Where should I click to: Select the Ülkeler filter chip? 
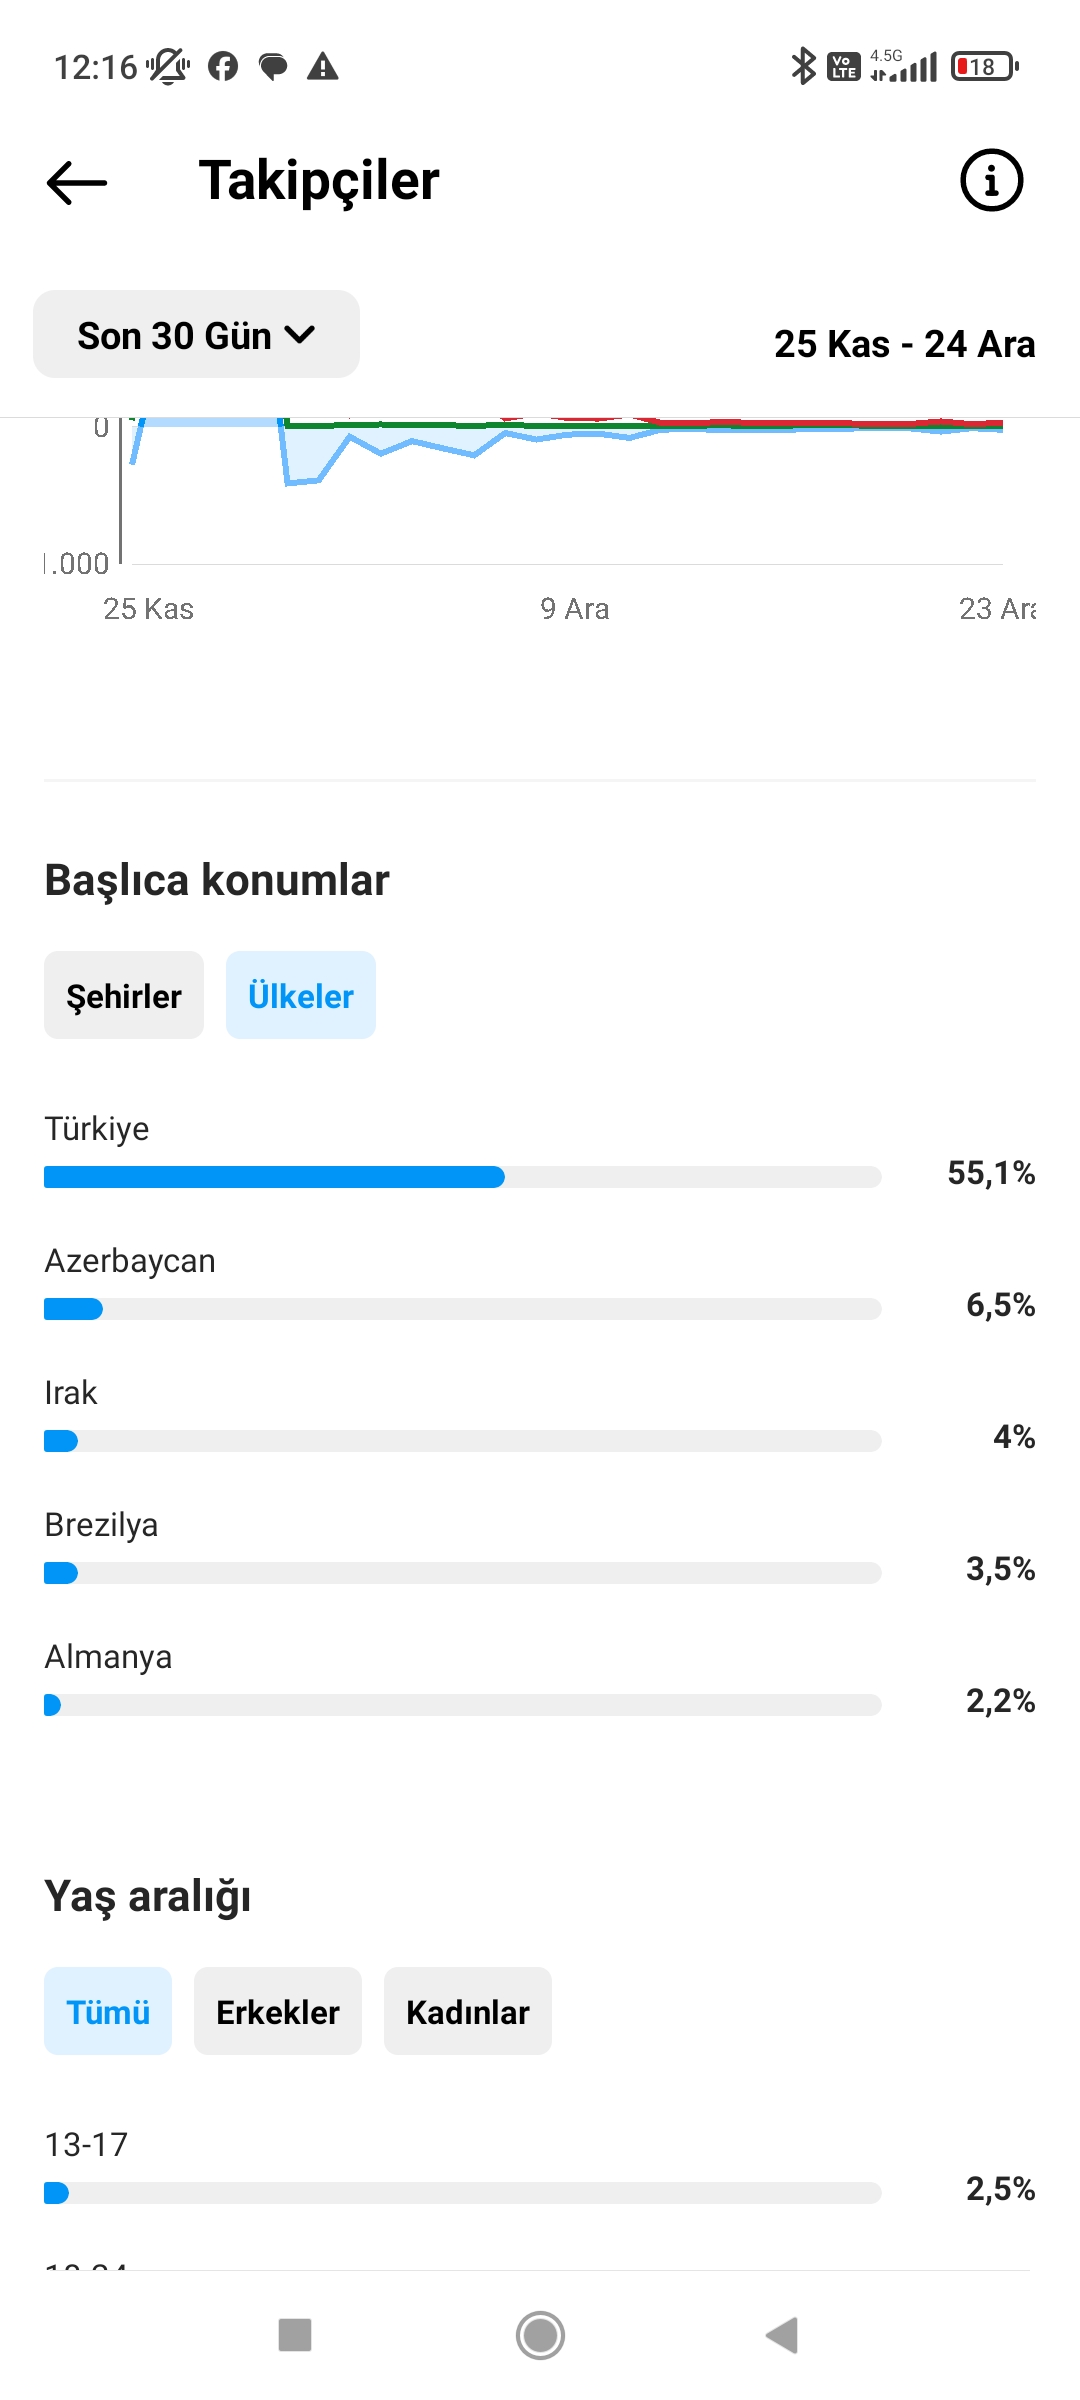[x=301, y=996]
